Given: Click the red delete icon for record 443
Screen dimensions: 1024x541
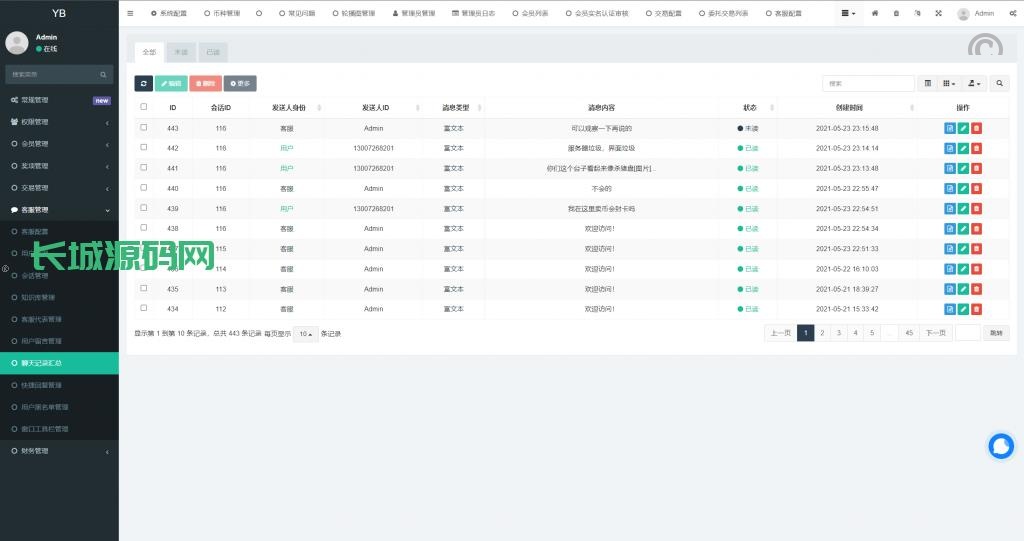Looking at the screenshot, I should tap(976, 128).
